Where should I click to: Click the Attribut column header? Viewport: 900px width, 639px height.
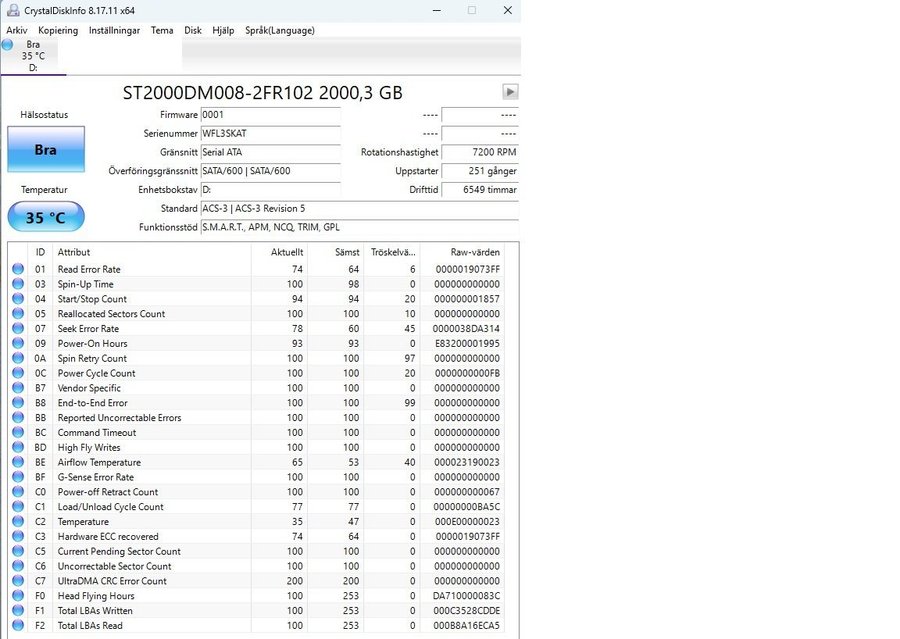point(152,252)
